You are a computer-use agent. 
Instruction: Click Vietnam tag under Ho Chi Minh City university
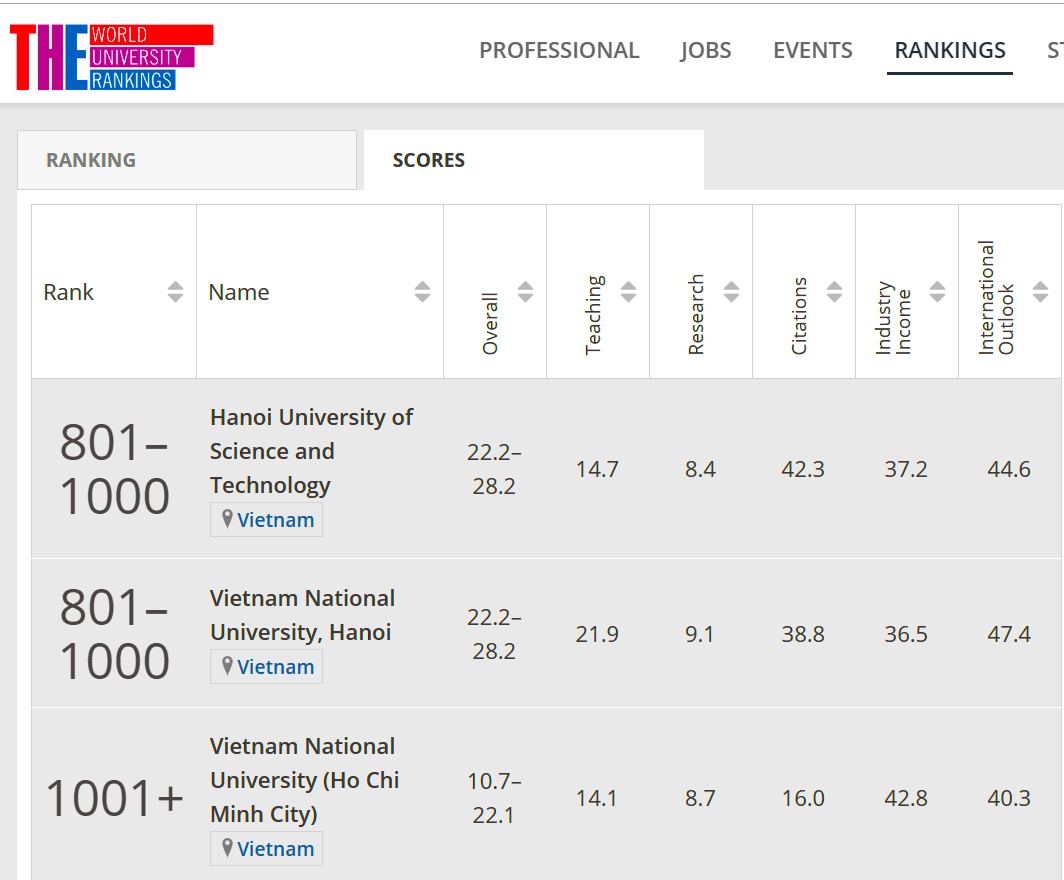tap(267, 849)
